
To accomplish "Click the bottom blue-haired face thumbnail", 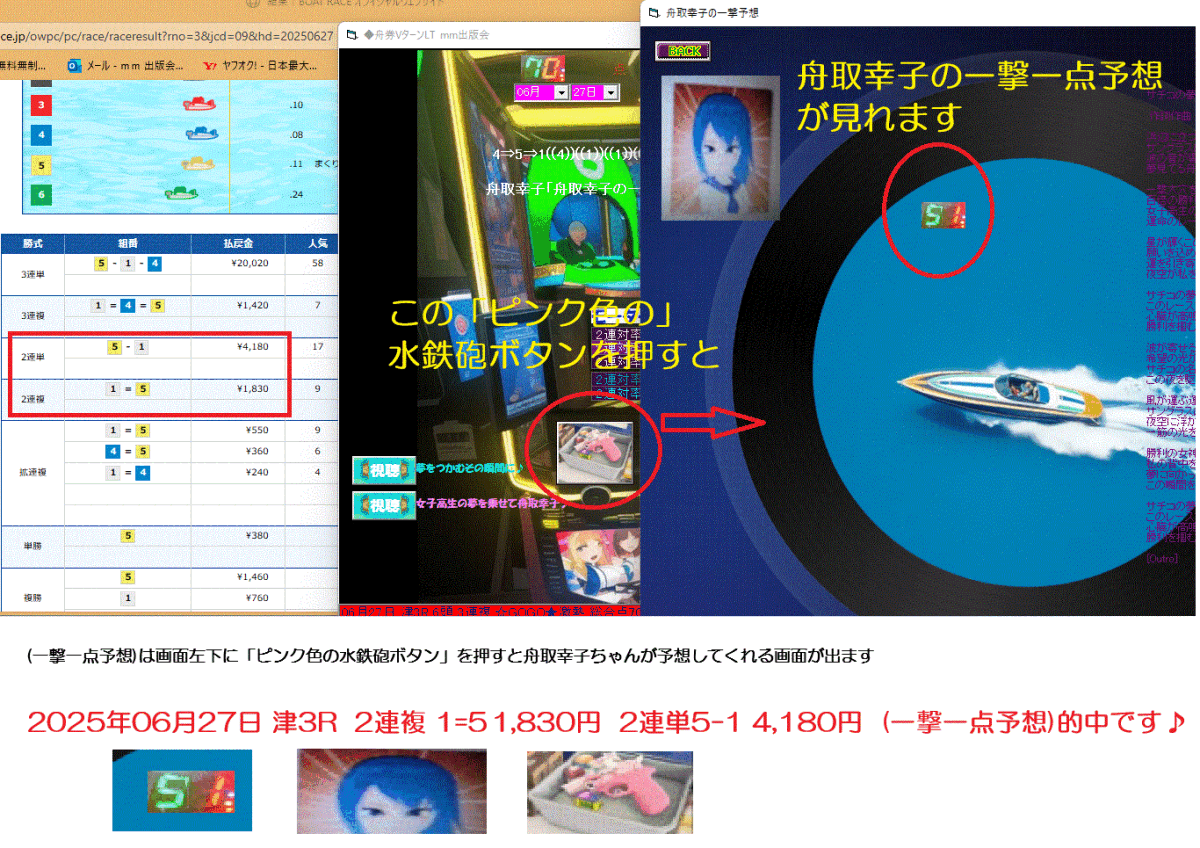I will click(x=392, y=791).
